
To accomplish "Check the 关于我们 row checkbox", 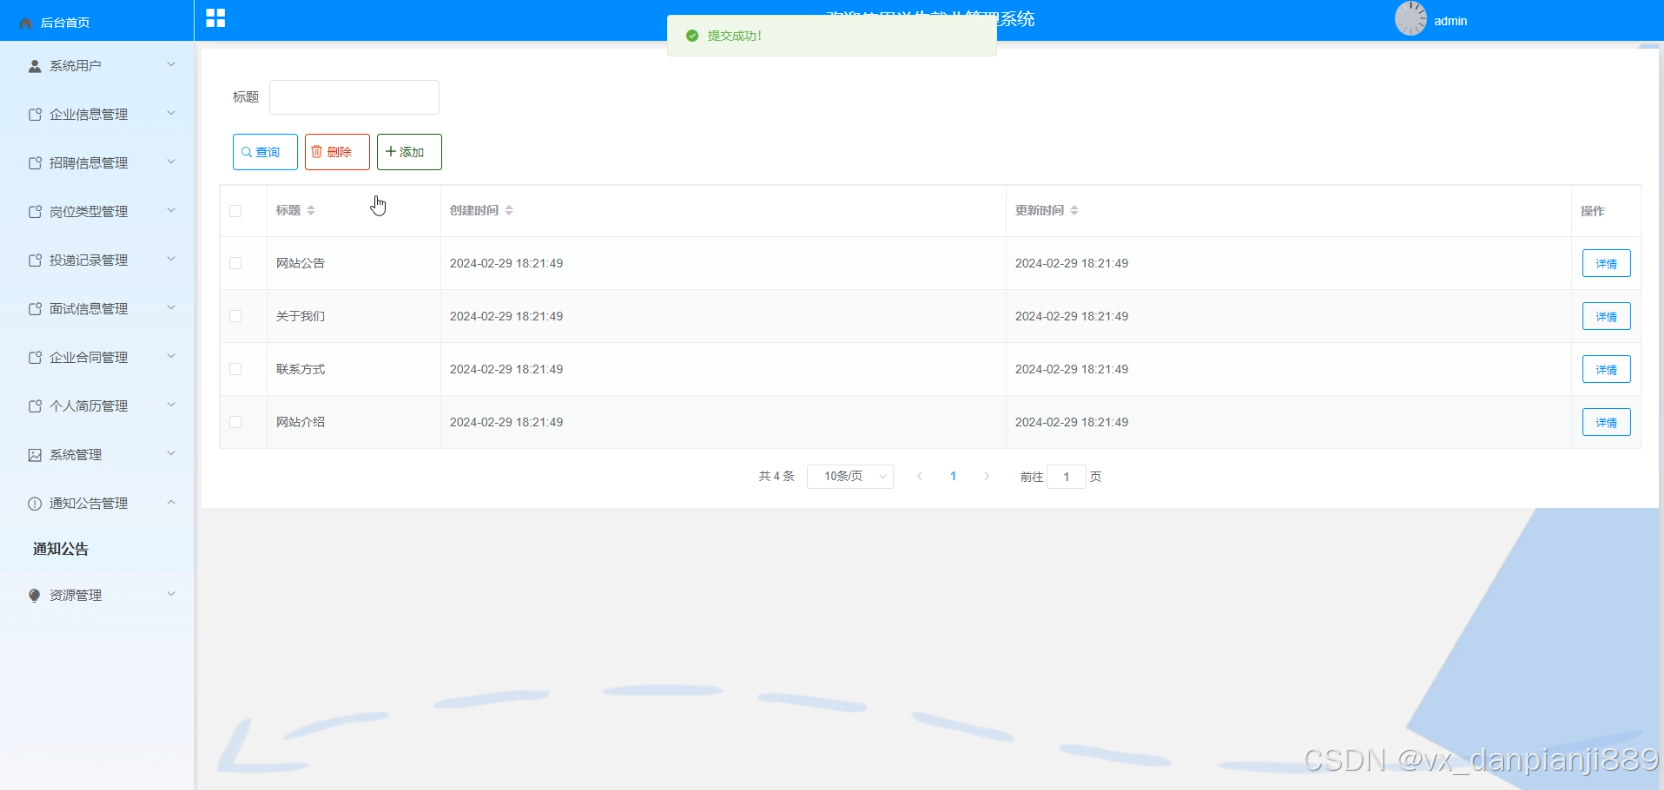I will coord(236,316).
